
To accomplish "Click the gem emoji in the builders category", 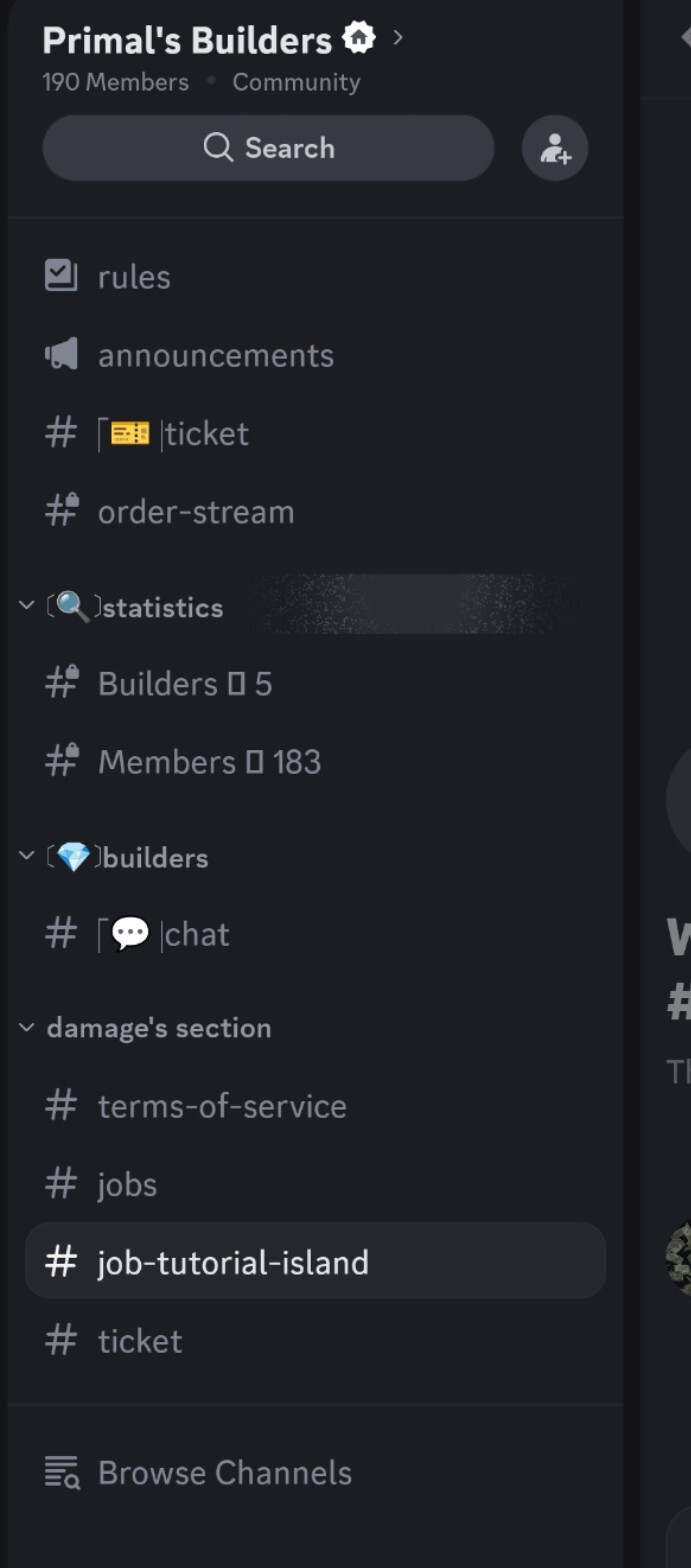I will pos(73,857).
